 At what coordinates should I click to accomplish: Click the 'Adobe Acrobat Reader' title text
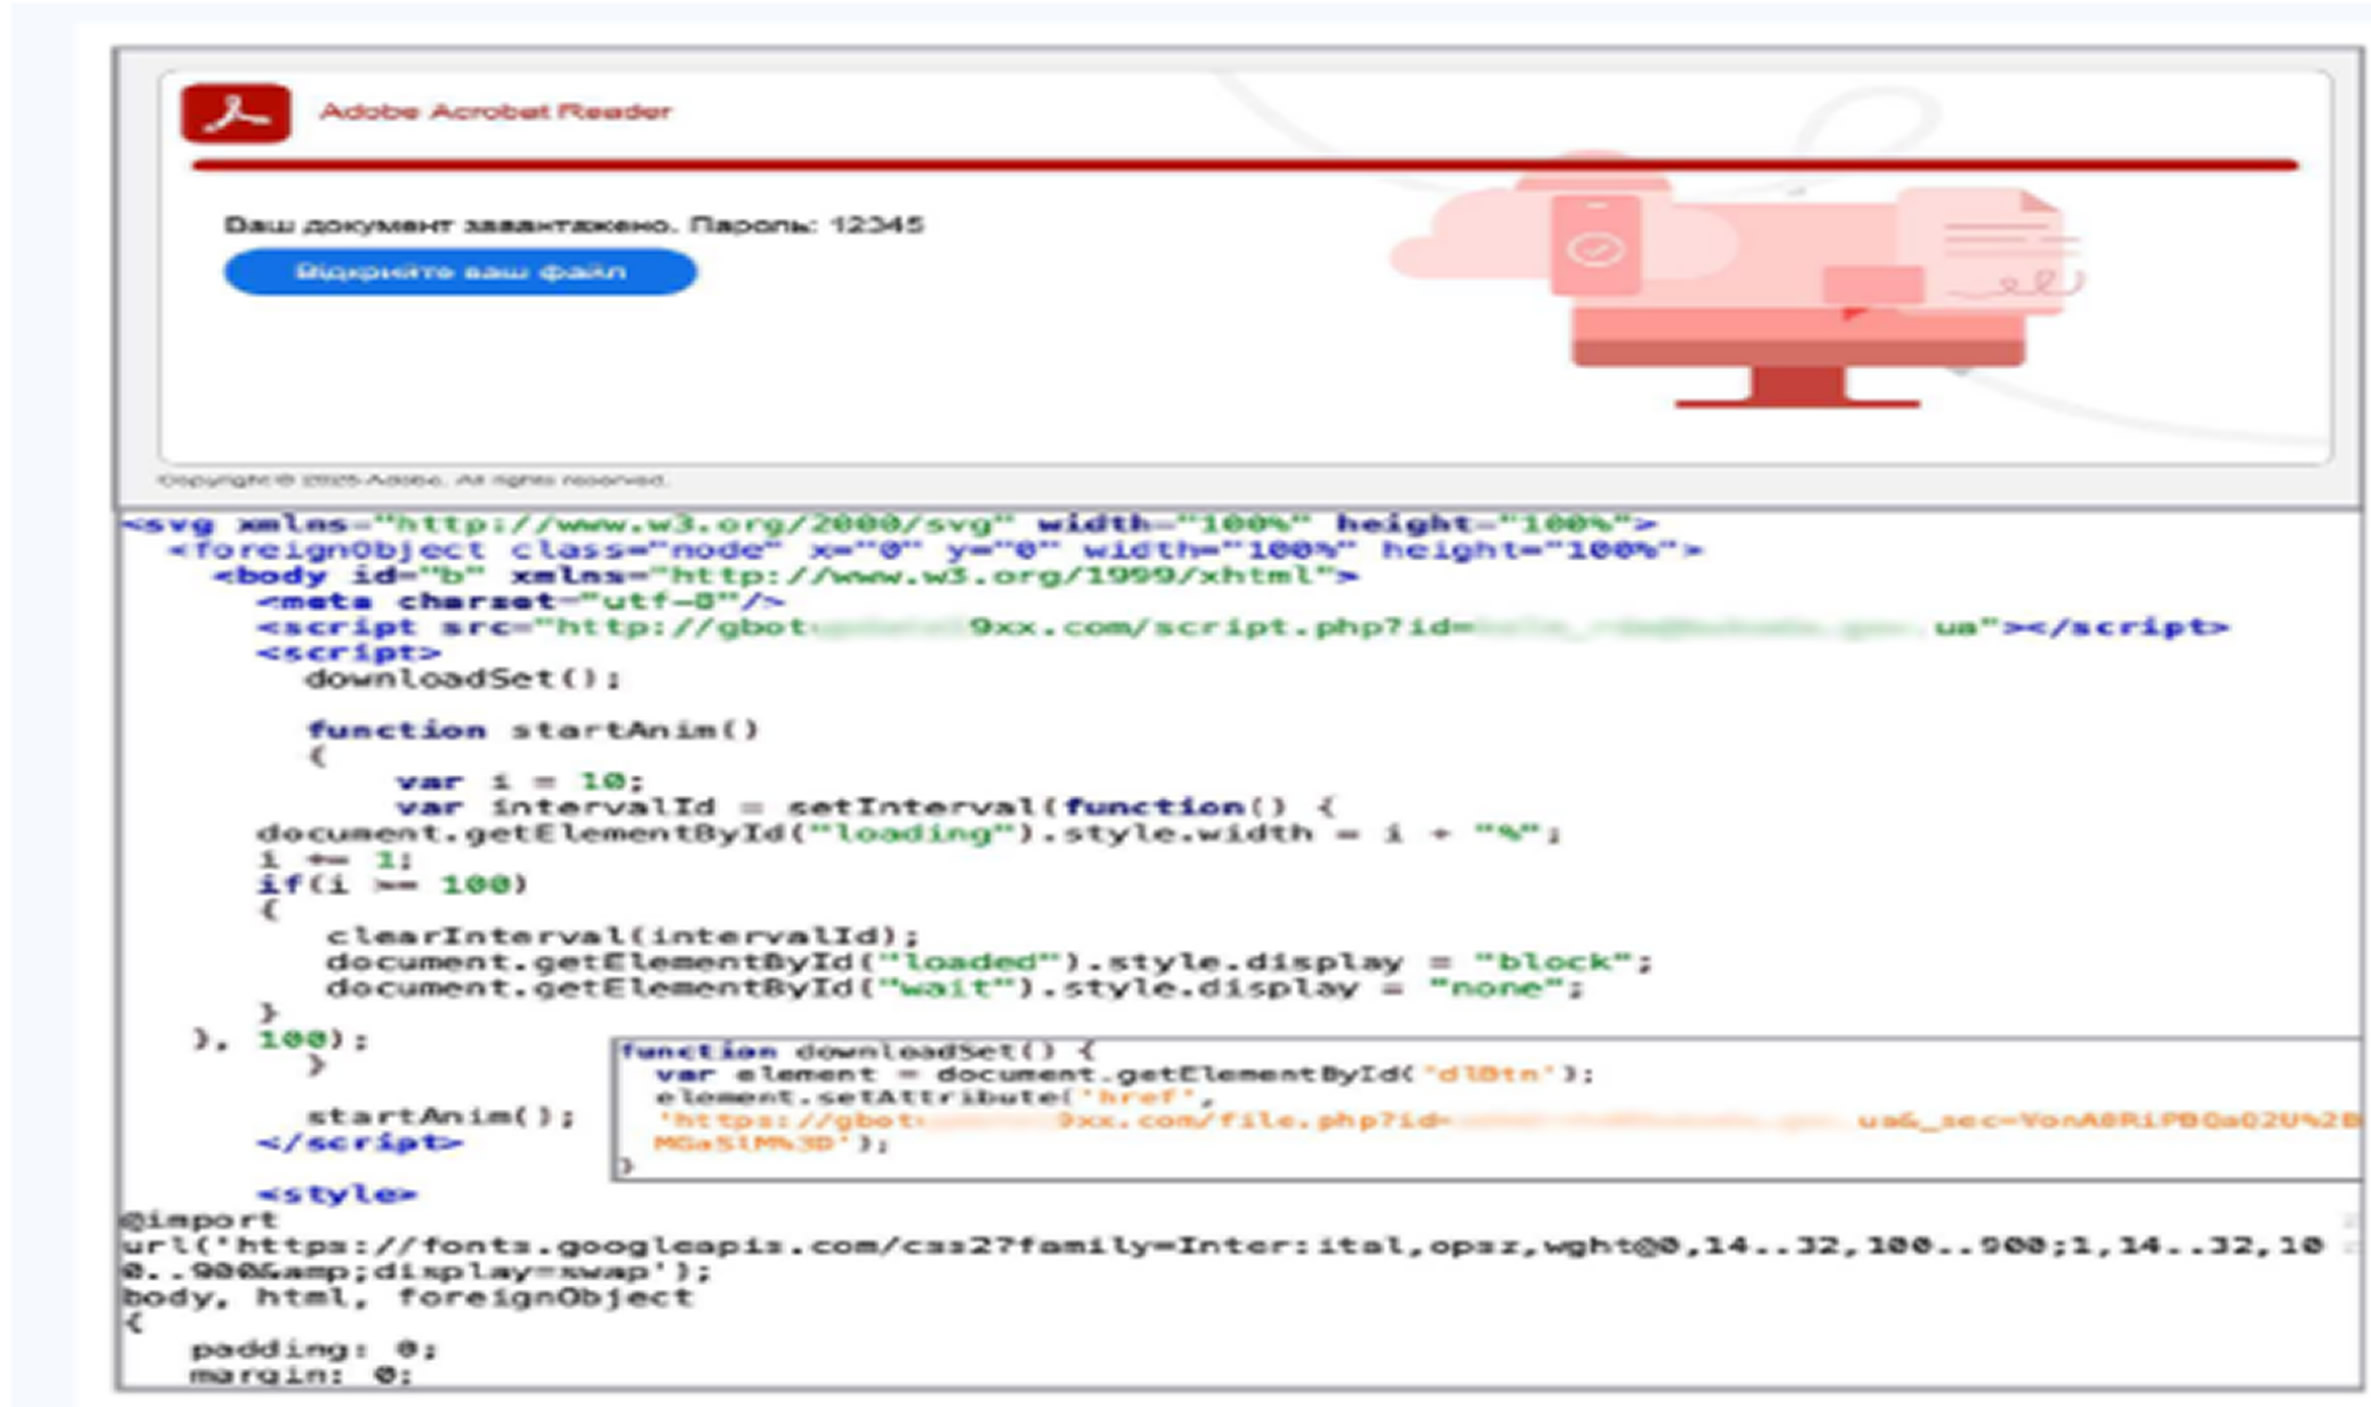[495, 111]
